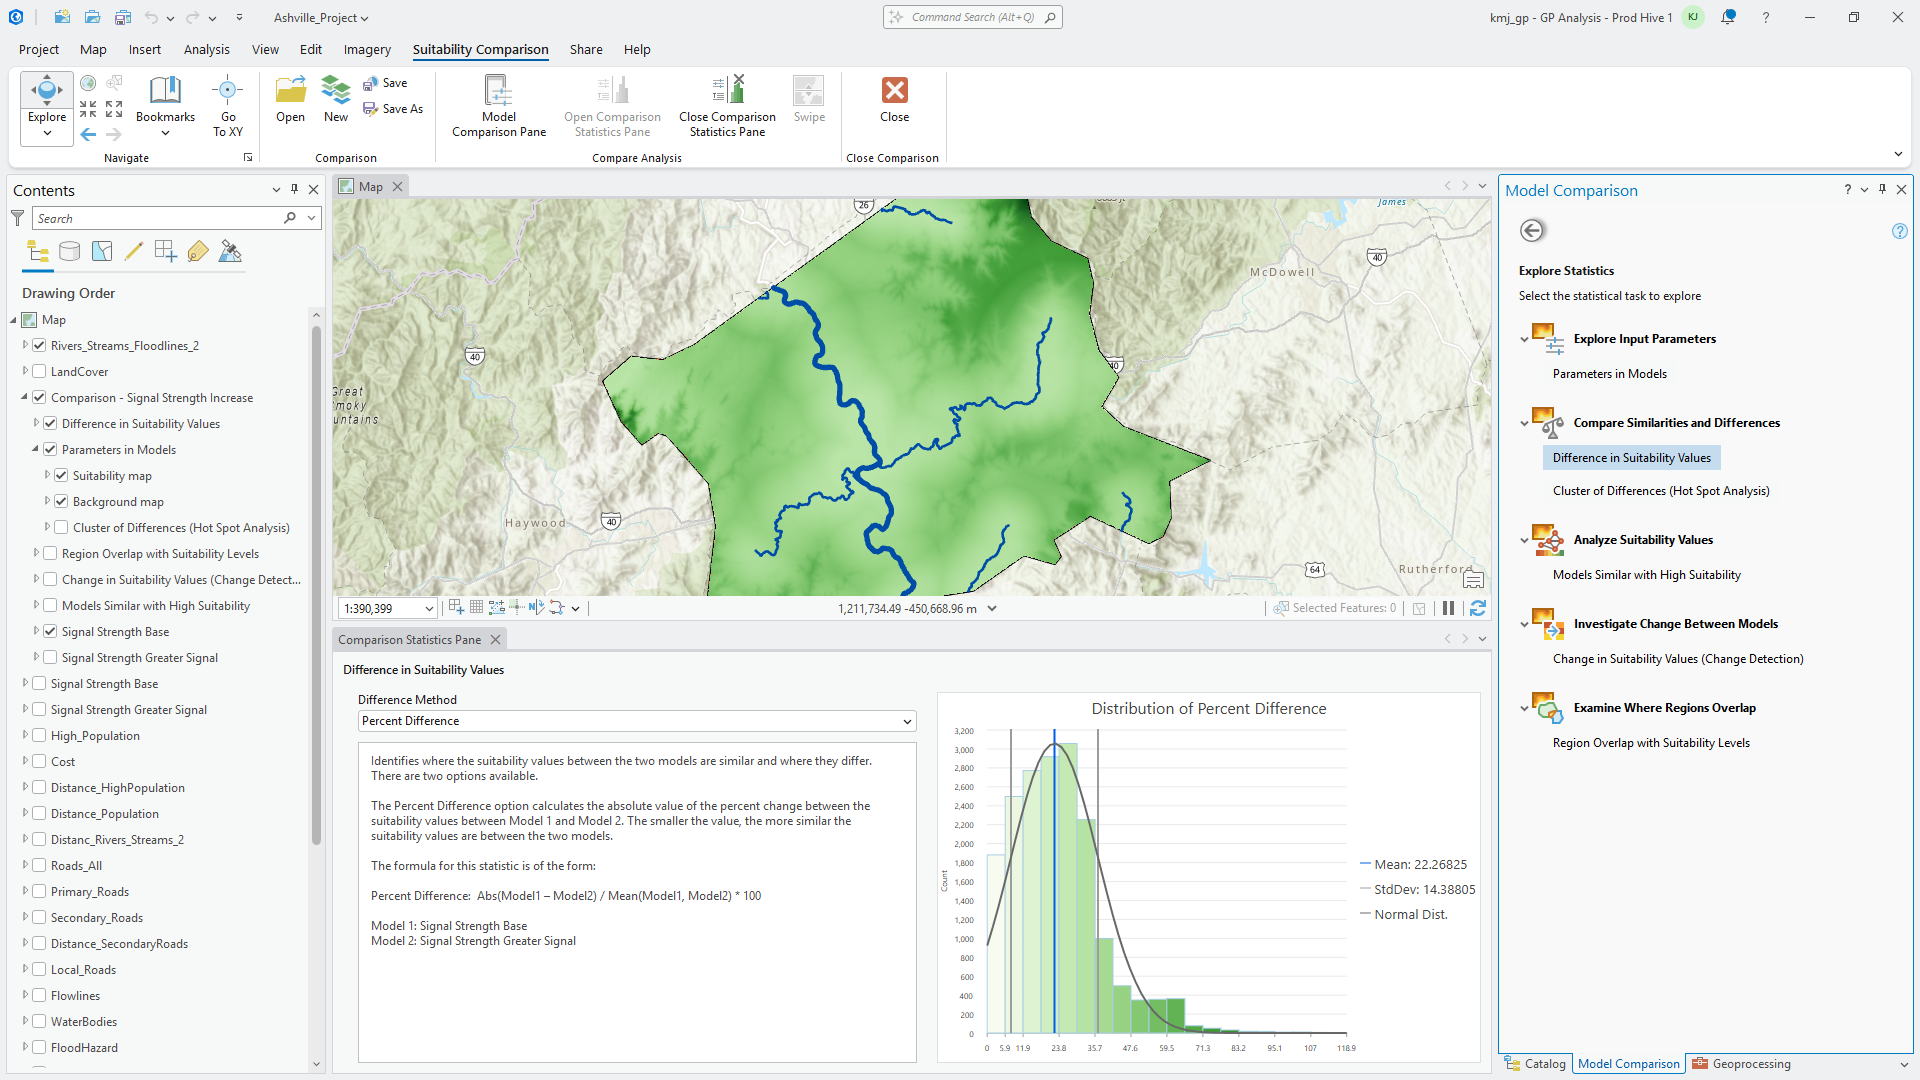Click the back arrow in Model Comparison
1920x1080 pixels.
click(x=1532, y=231)
